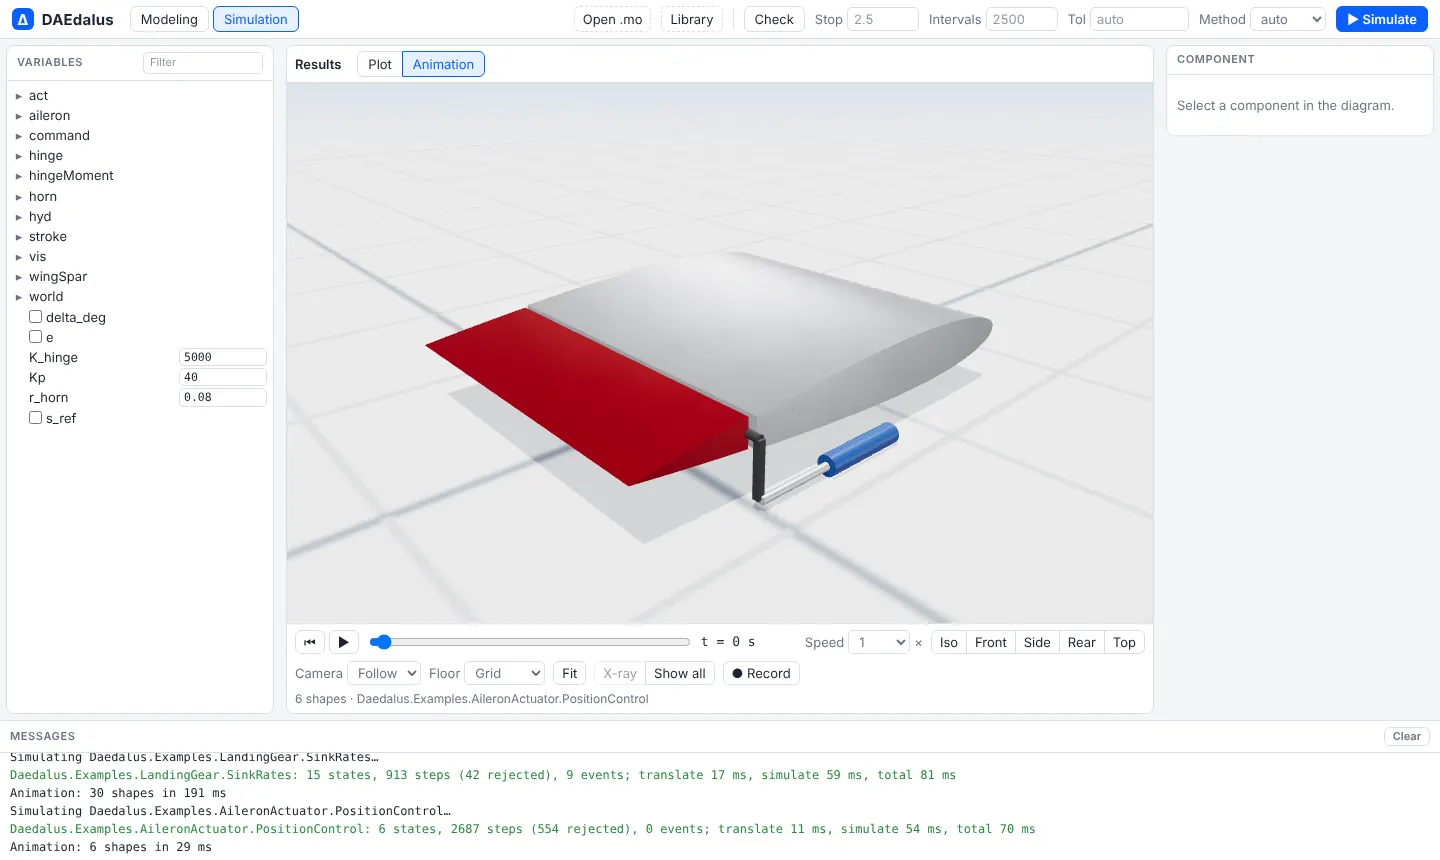
Task: Check the model for errors
Action: coord(774,19)
